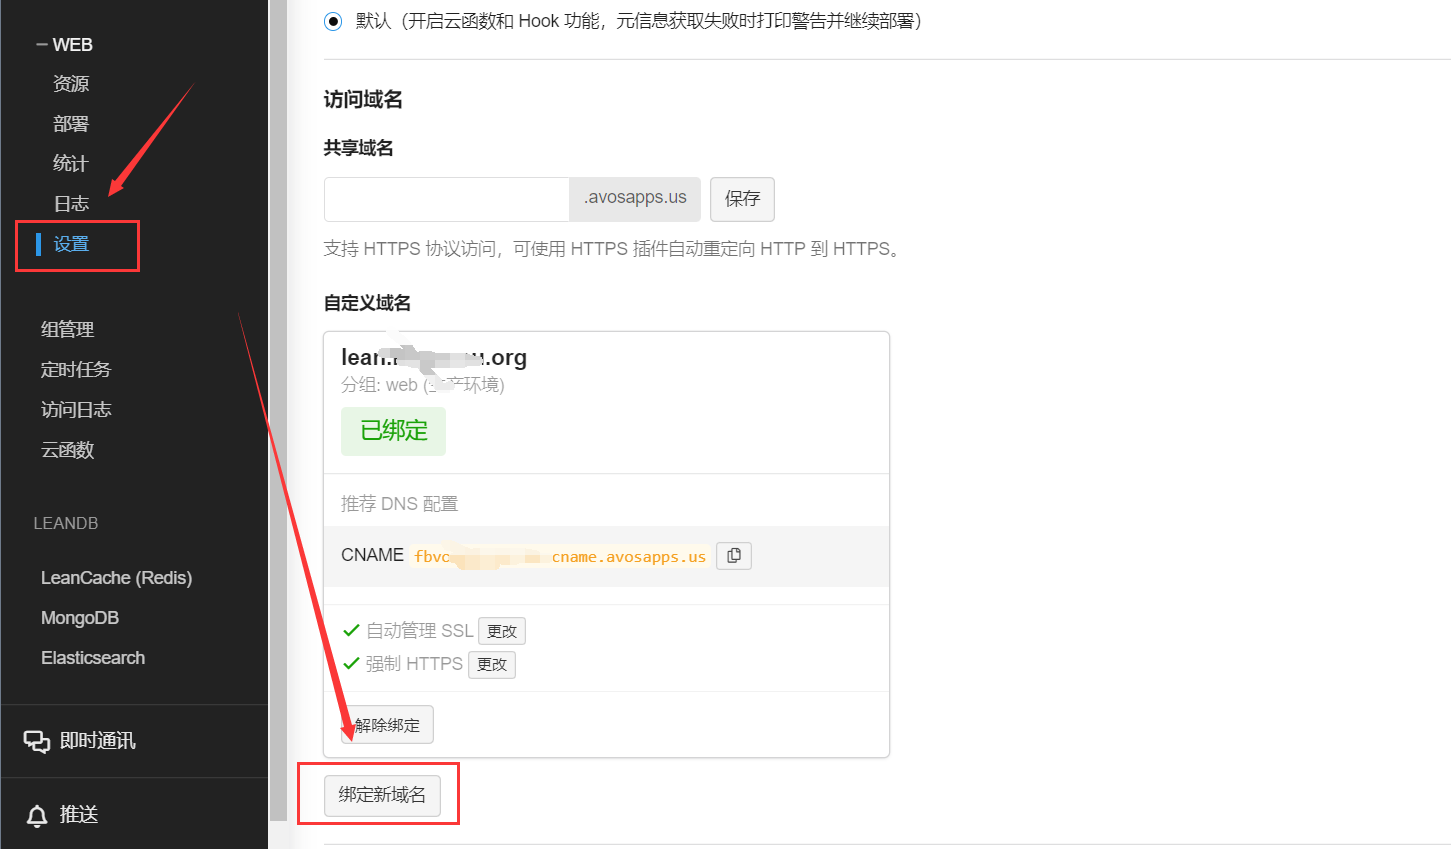Copy the CNAME record value
The height and width of the screenshot is (849, 1451).
(734, 556)
